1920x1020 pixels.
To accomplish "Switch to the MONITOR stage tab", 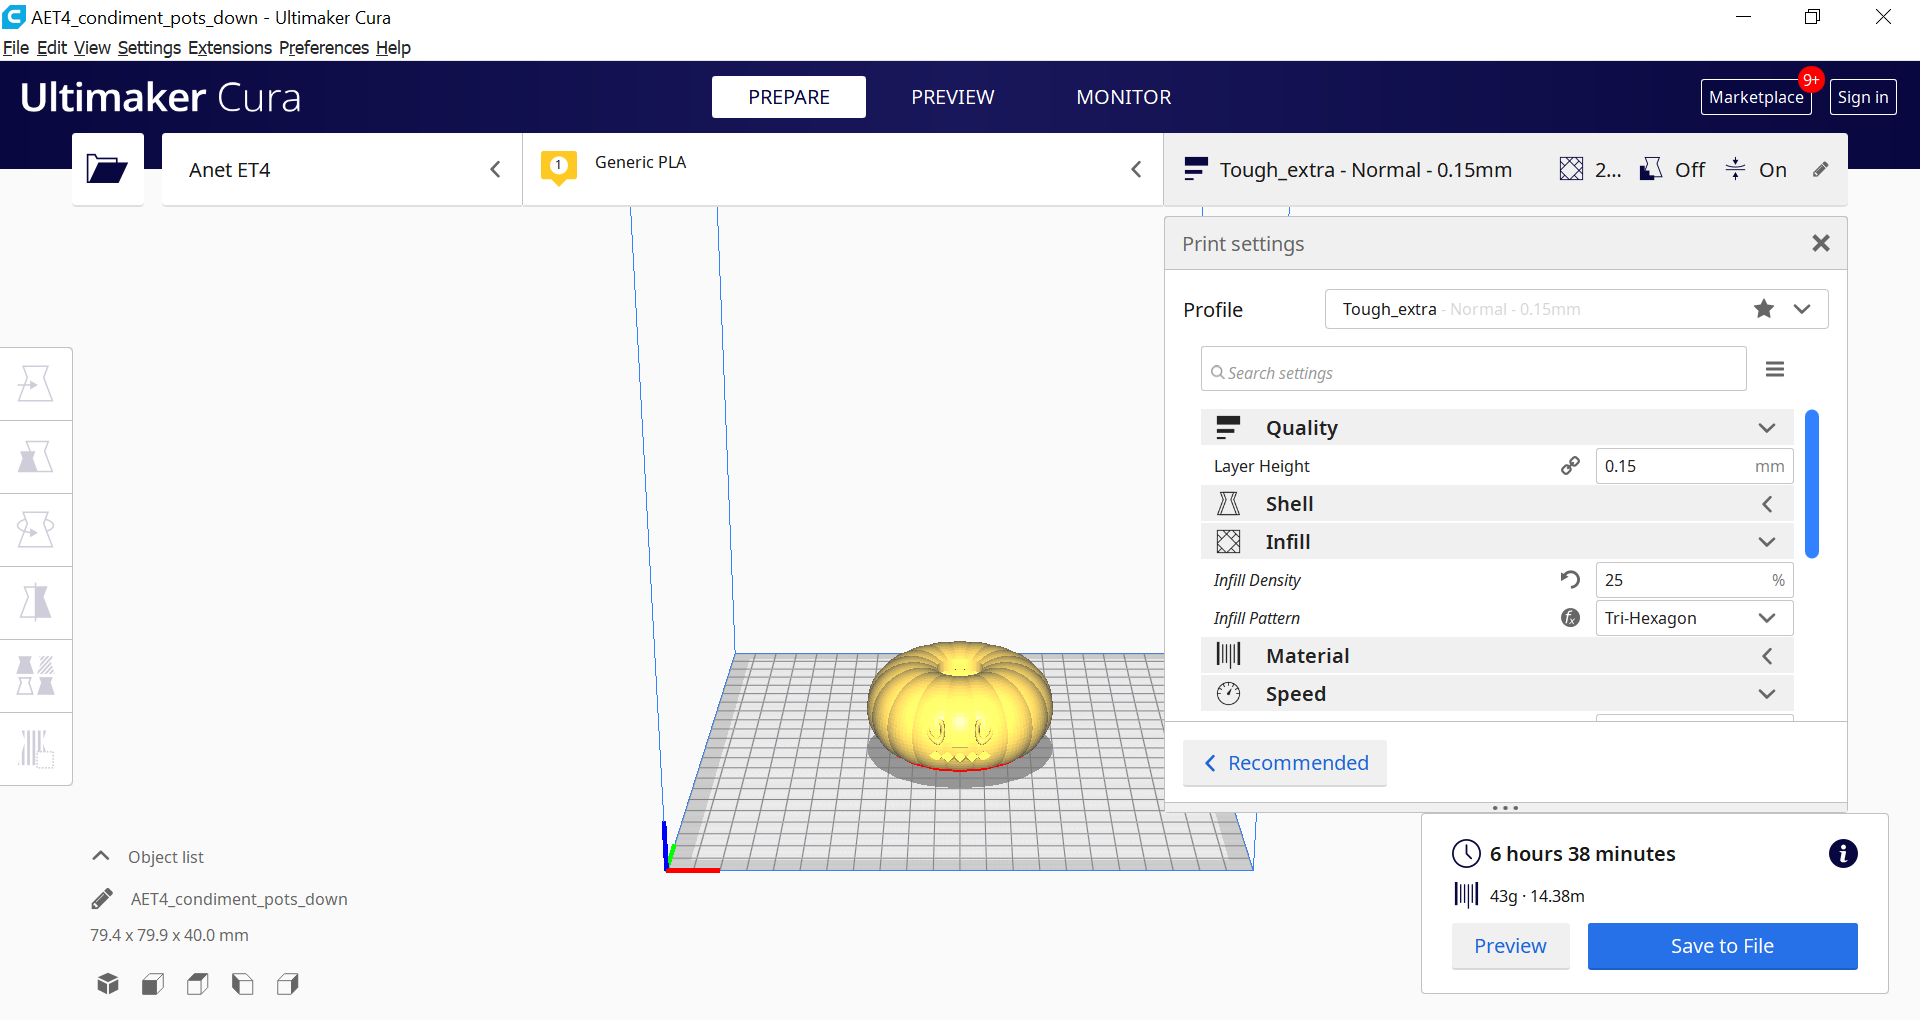I will click(x=1124, y=97).
